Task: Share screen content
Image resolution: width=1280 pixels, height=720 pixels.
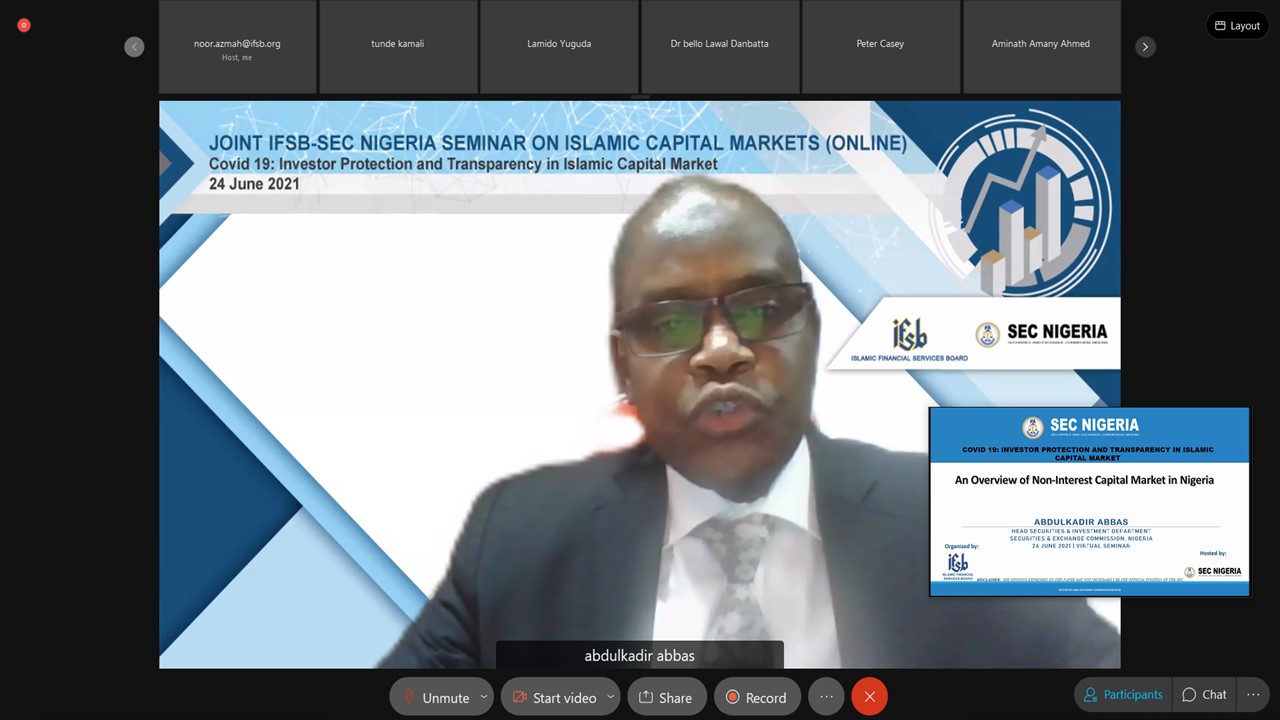Action: click(666, 697)
